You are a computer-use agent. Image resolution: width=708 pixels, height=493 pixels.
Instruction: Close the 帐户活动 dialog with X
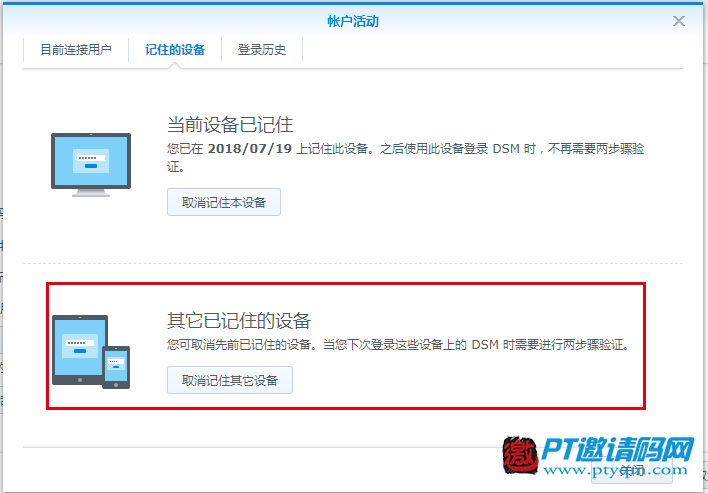(x=679, y=21)
